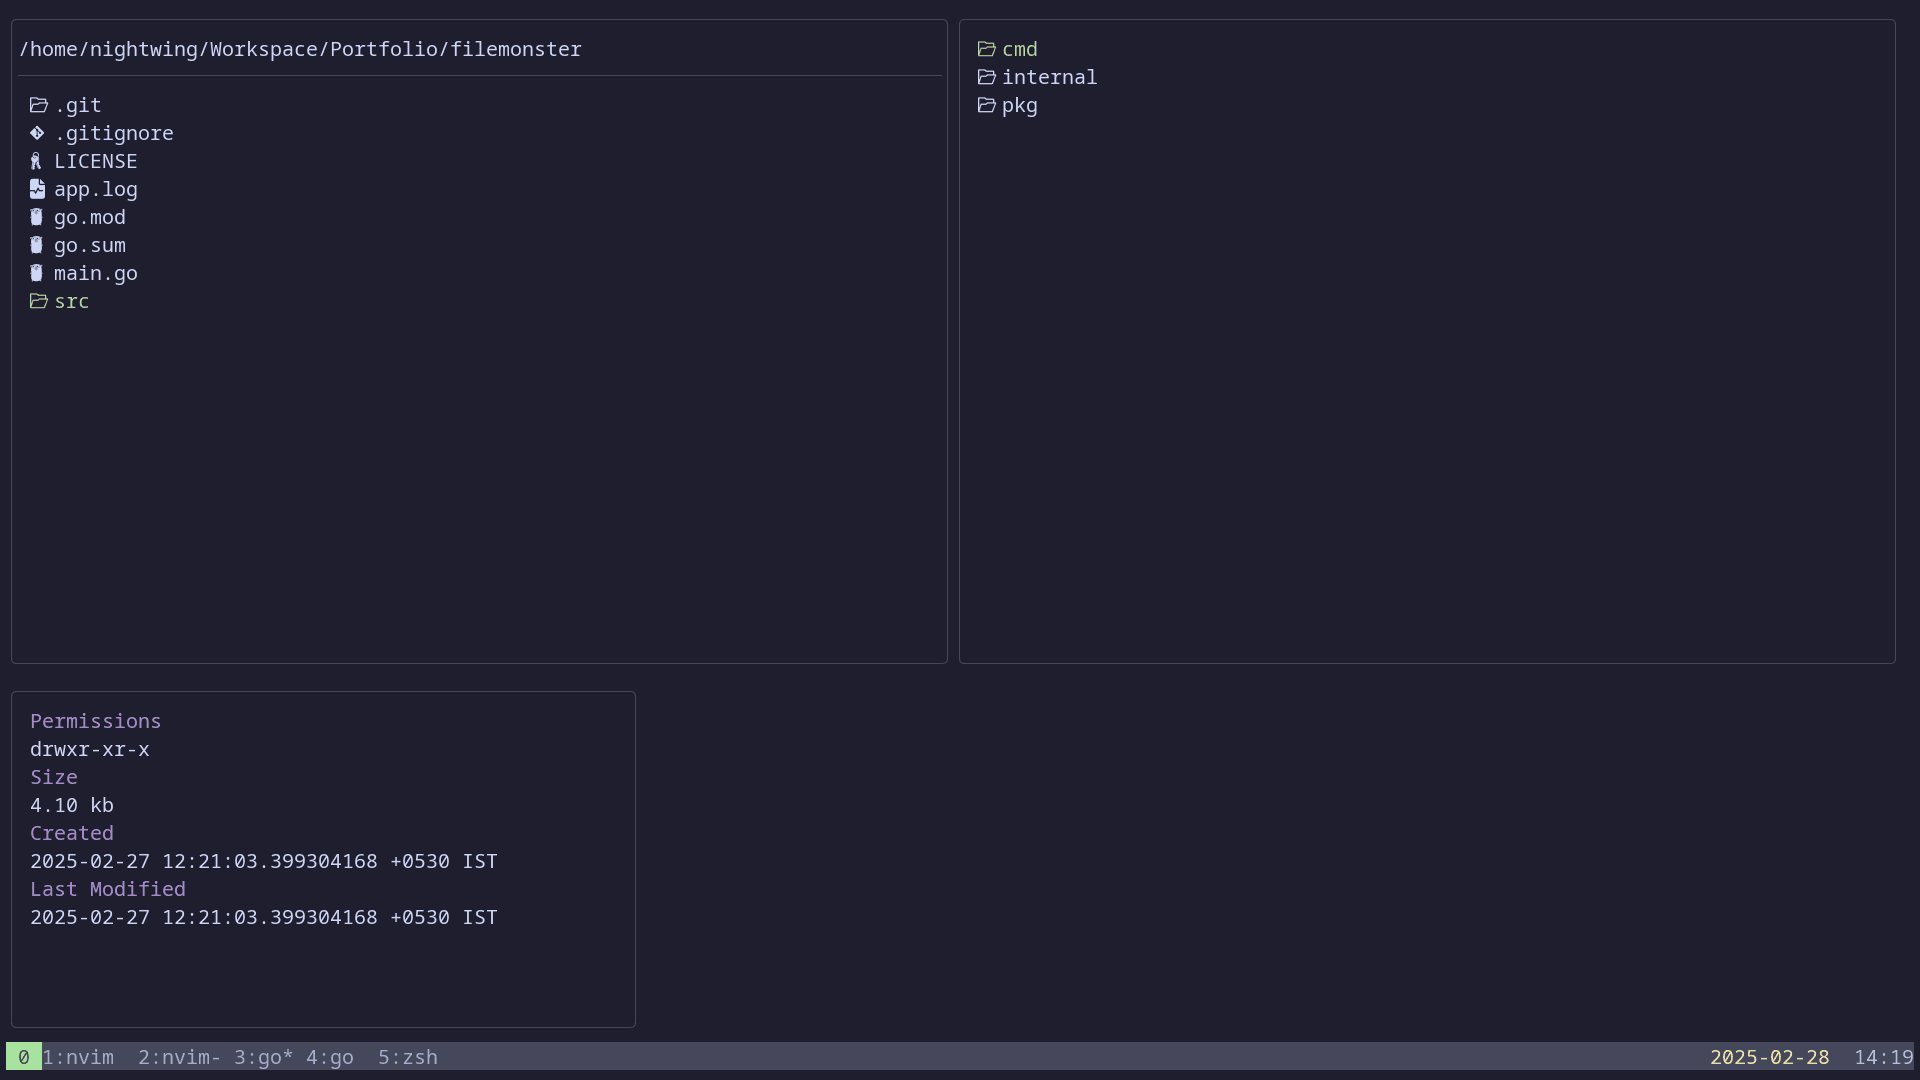1920x1080 pixels.
Task: Click the Permissions label
Action: [x=96, y=721]
